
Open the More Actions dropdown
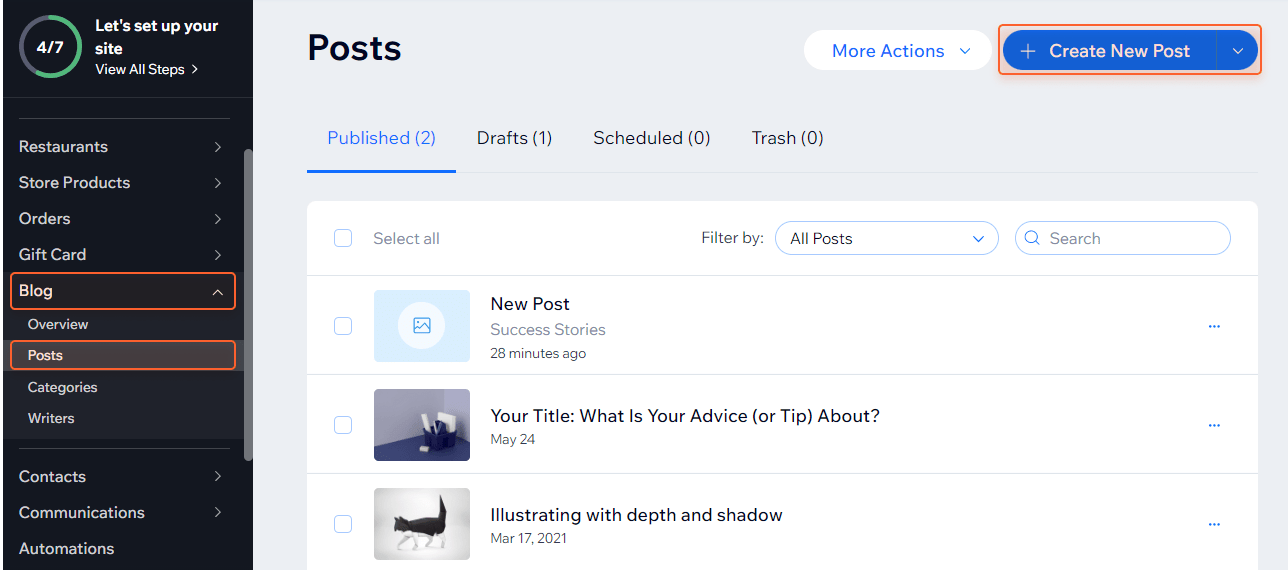coord(897,51)
